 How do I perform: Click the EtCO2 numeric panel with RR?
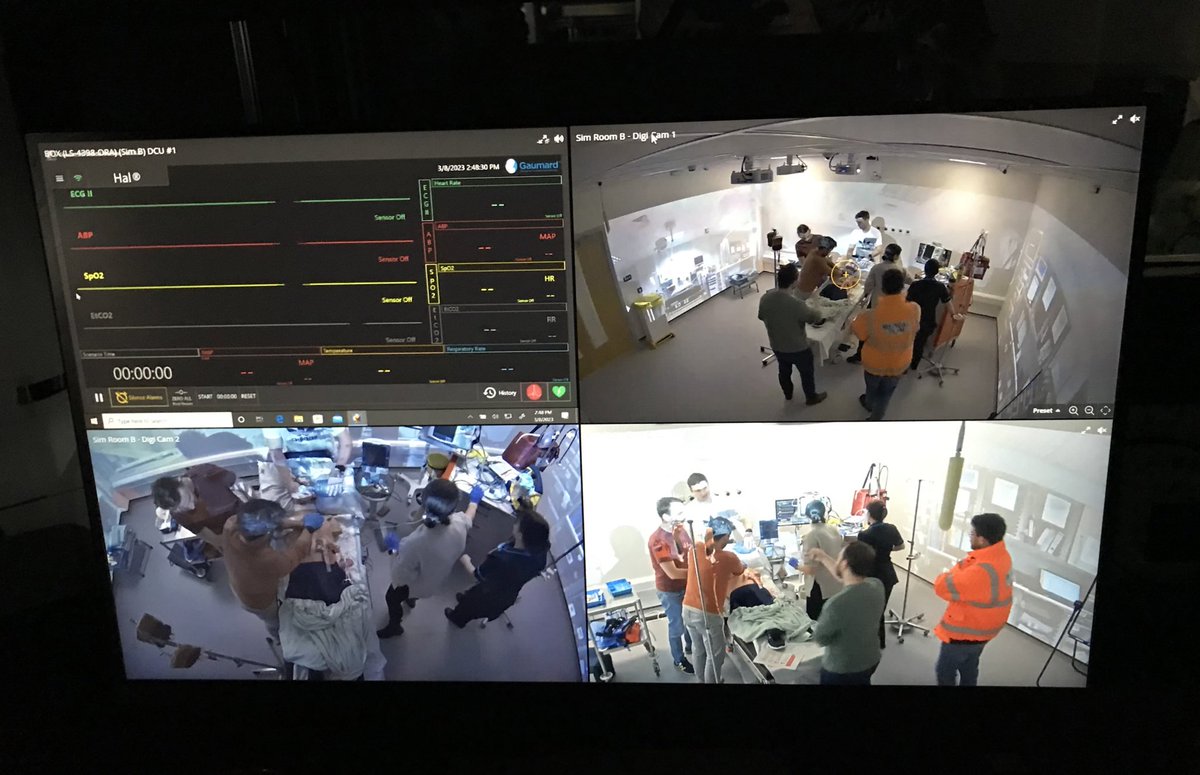point(504,325)
